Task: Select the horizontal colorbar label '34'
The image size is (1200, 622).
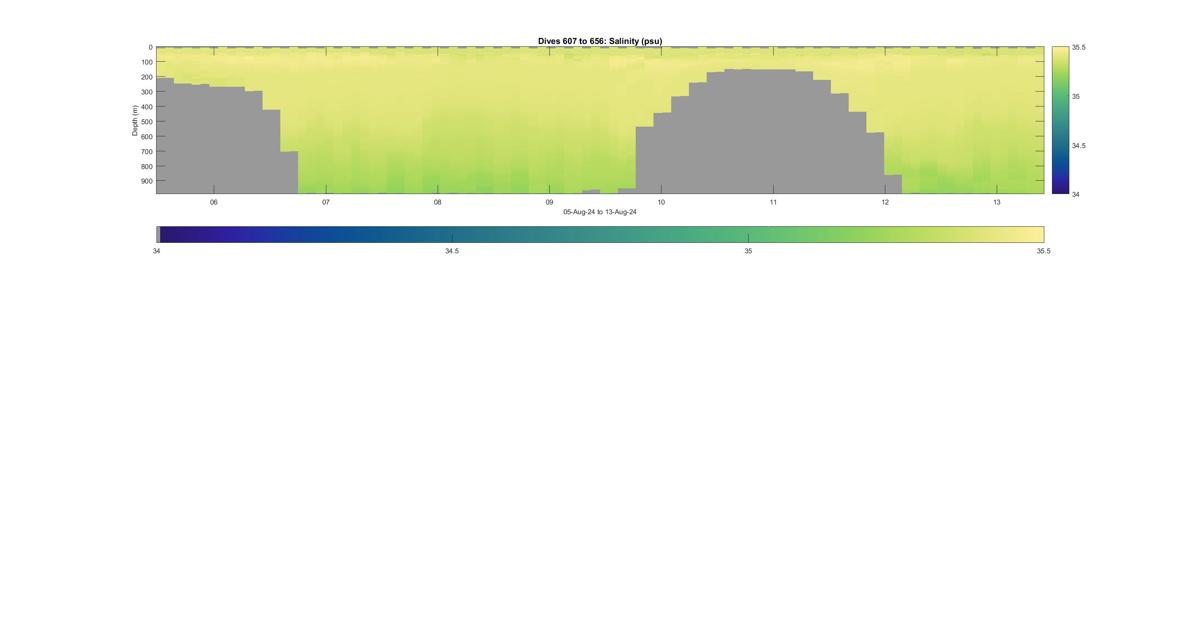Action: coord(156,251)
